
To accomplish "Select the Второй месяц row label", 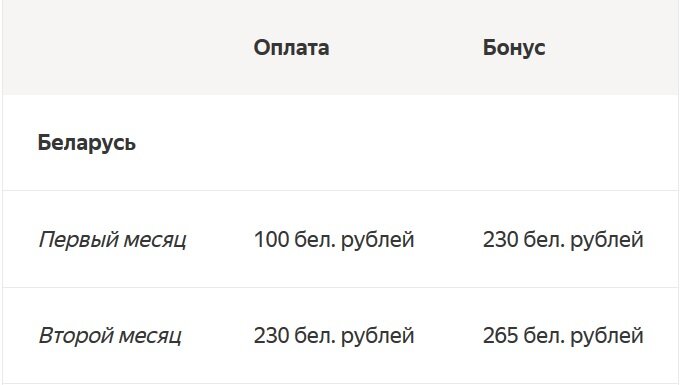I will click(x=110, y=336).
